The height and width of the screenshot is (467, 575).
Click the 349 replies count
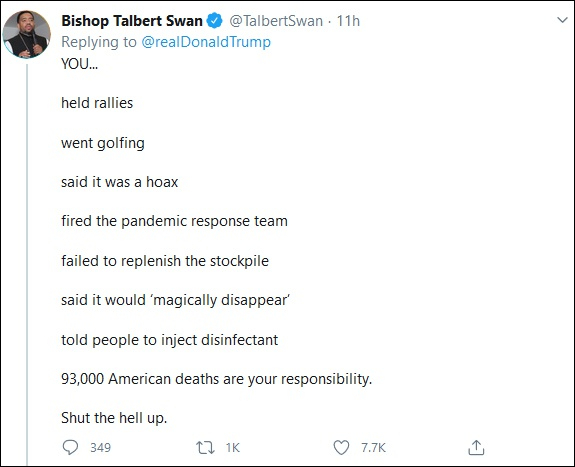pos(100,448)
